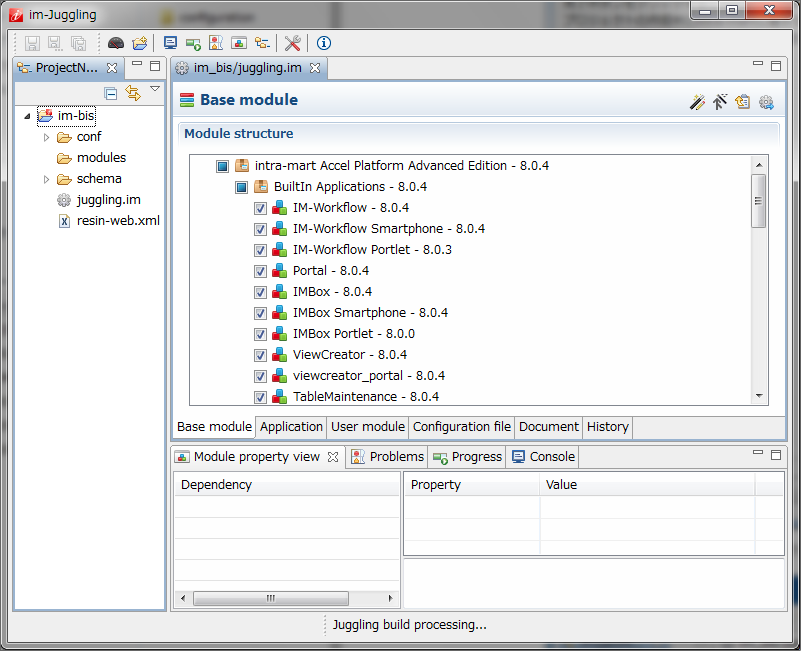
Task: Uncheck the IM-Workflow - 8.0.4 module
Action: point(260,208)
